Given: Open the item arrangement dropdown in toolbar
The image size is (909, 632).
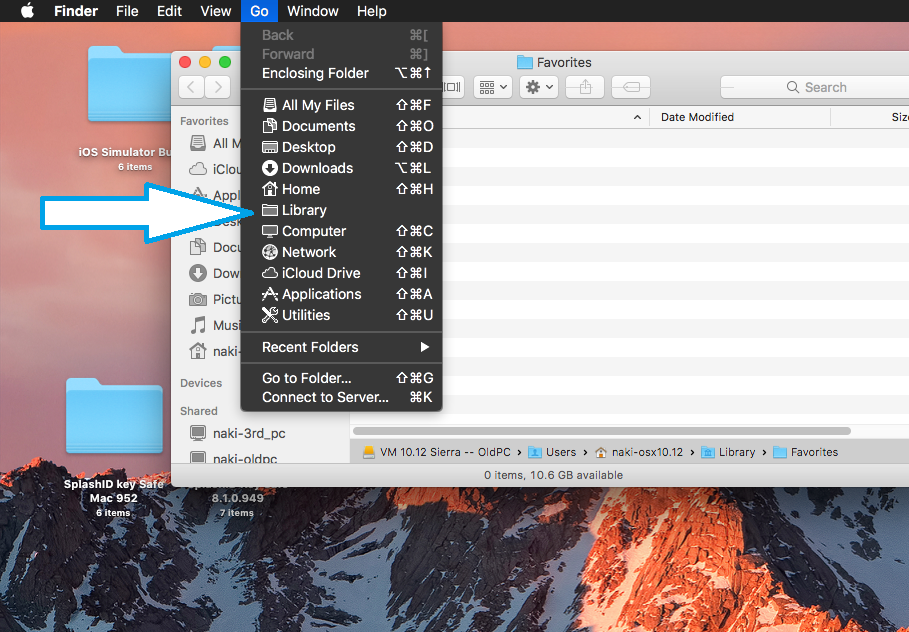Looking at the screenshot, I should (x=492, y=87).
